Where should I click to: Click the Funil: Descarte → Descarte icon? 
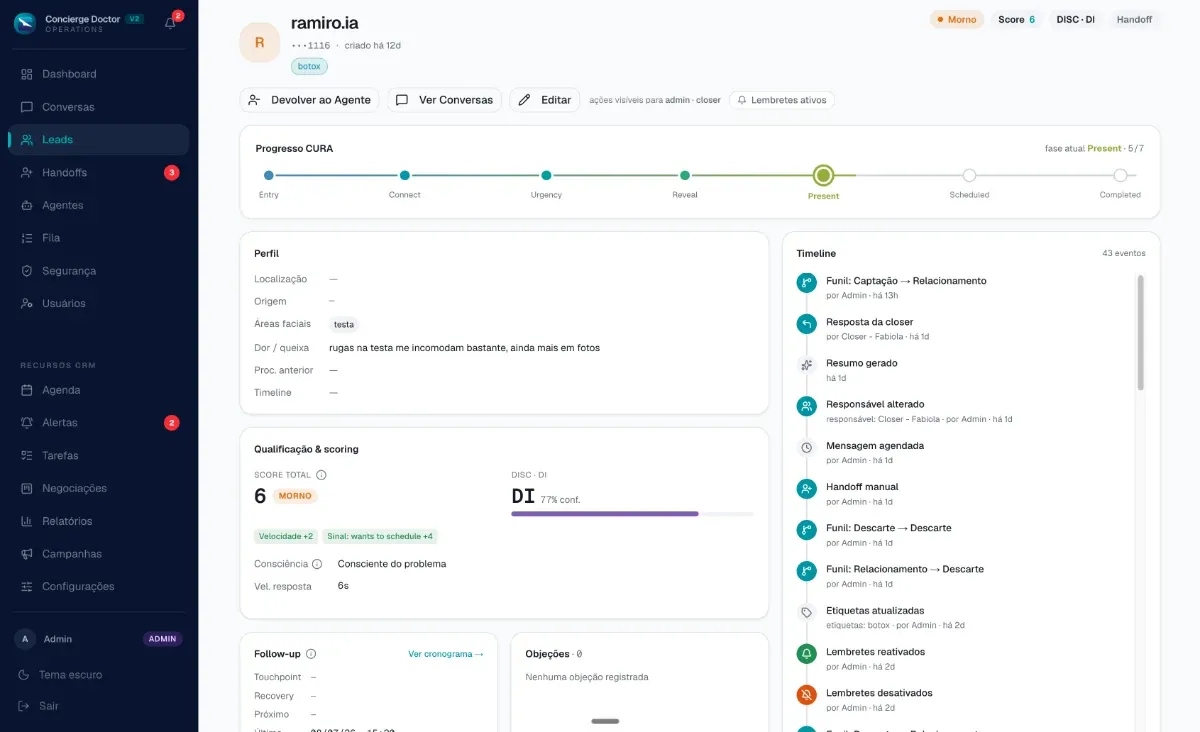pyautogui.click(x=807, y=530)
